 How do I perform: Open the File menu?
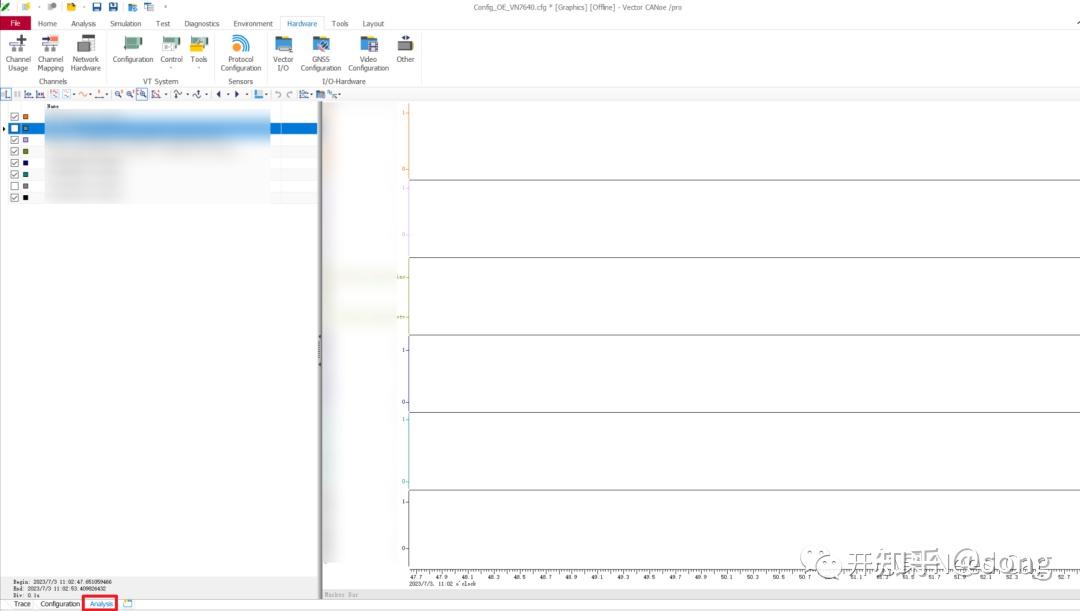point(15,23)
